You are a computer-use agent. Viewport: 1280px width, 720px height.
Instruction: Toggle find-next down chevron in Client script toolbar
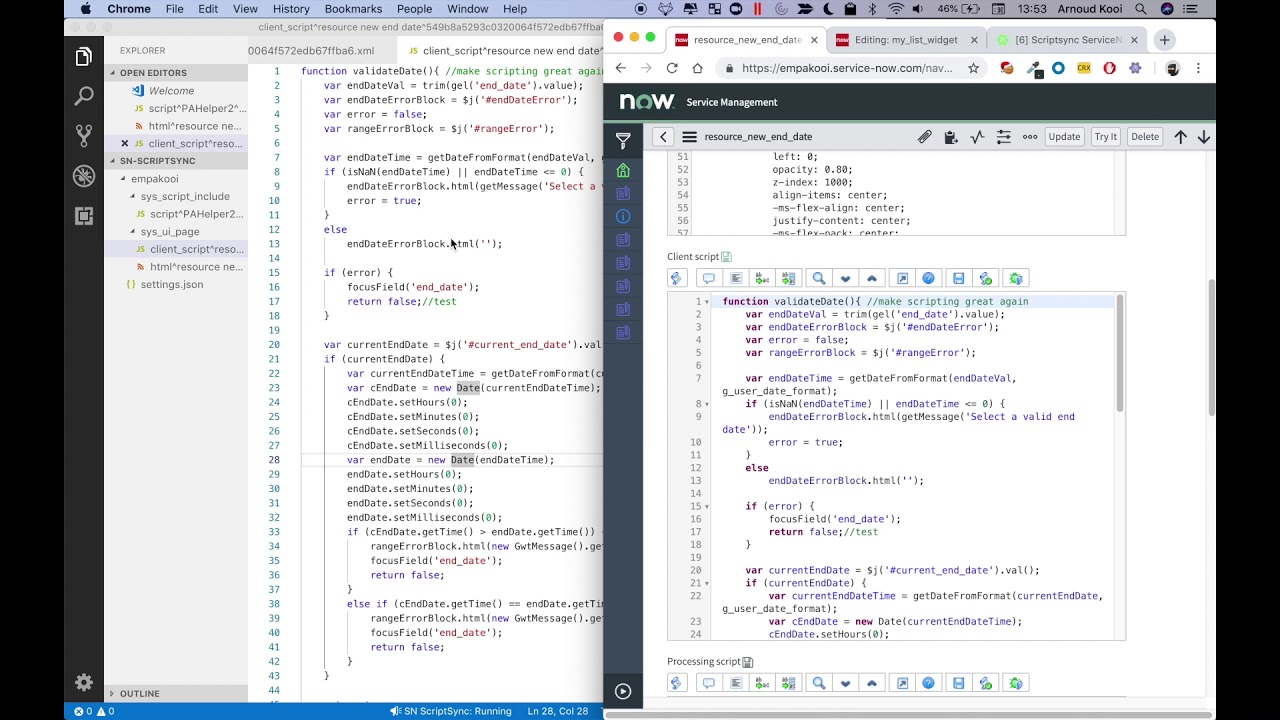coord(845,278)
